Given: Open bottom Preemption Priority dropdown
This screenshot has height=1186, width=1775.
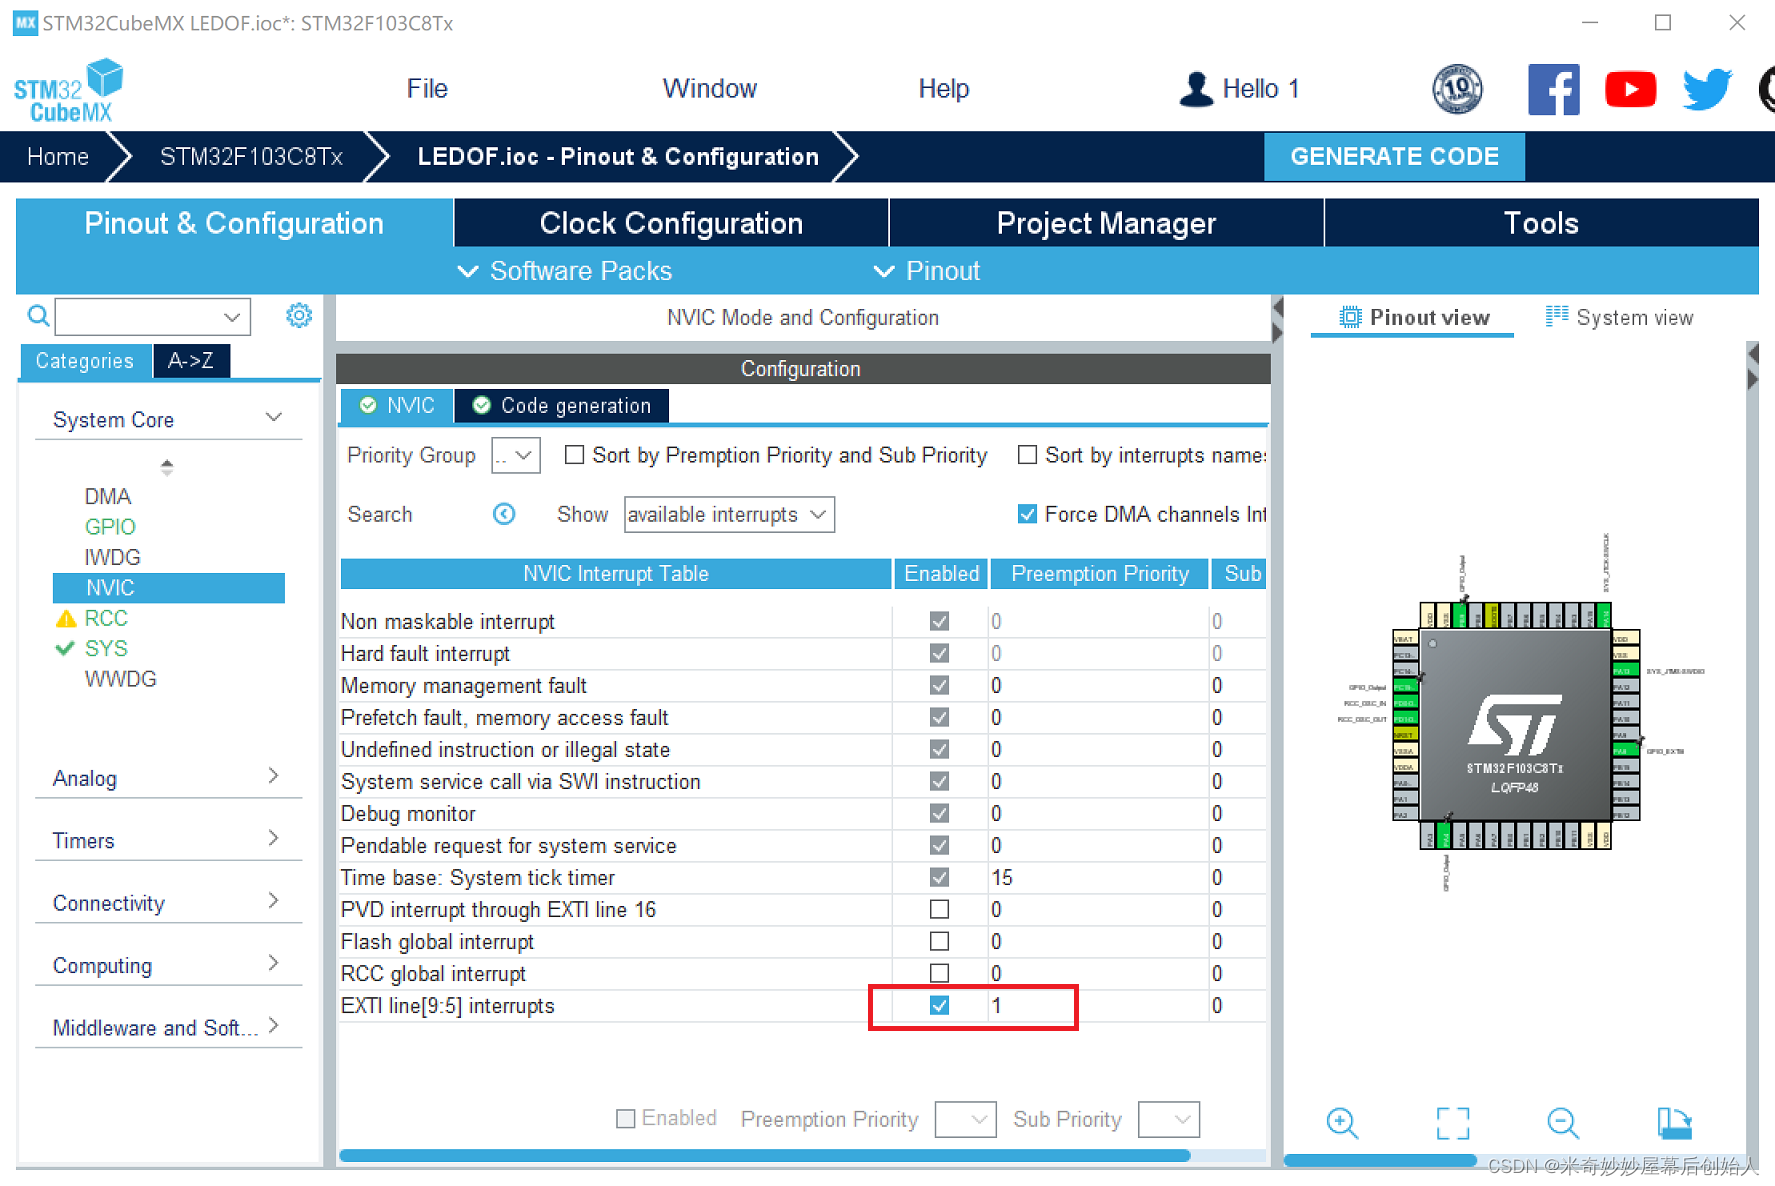Looking at the screenshot, I should pyautogui.click(x=966, y=1119).
